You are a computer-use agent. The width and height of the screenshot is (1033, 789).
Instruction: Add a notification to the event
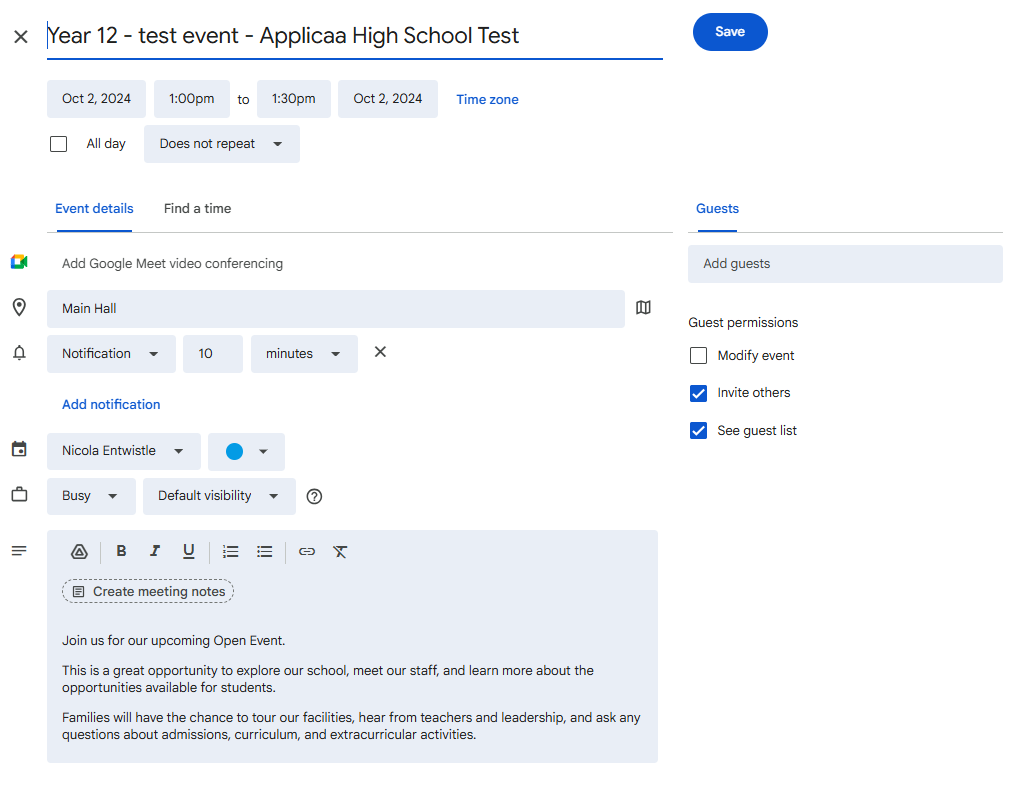click(111, 404)
